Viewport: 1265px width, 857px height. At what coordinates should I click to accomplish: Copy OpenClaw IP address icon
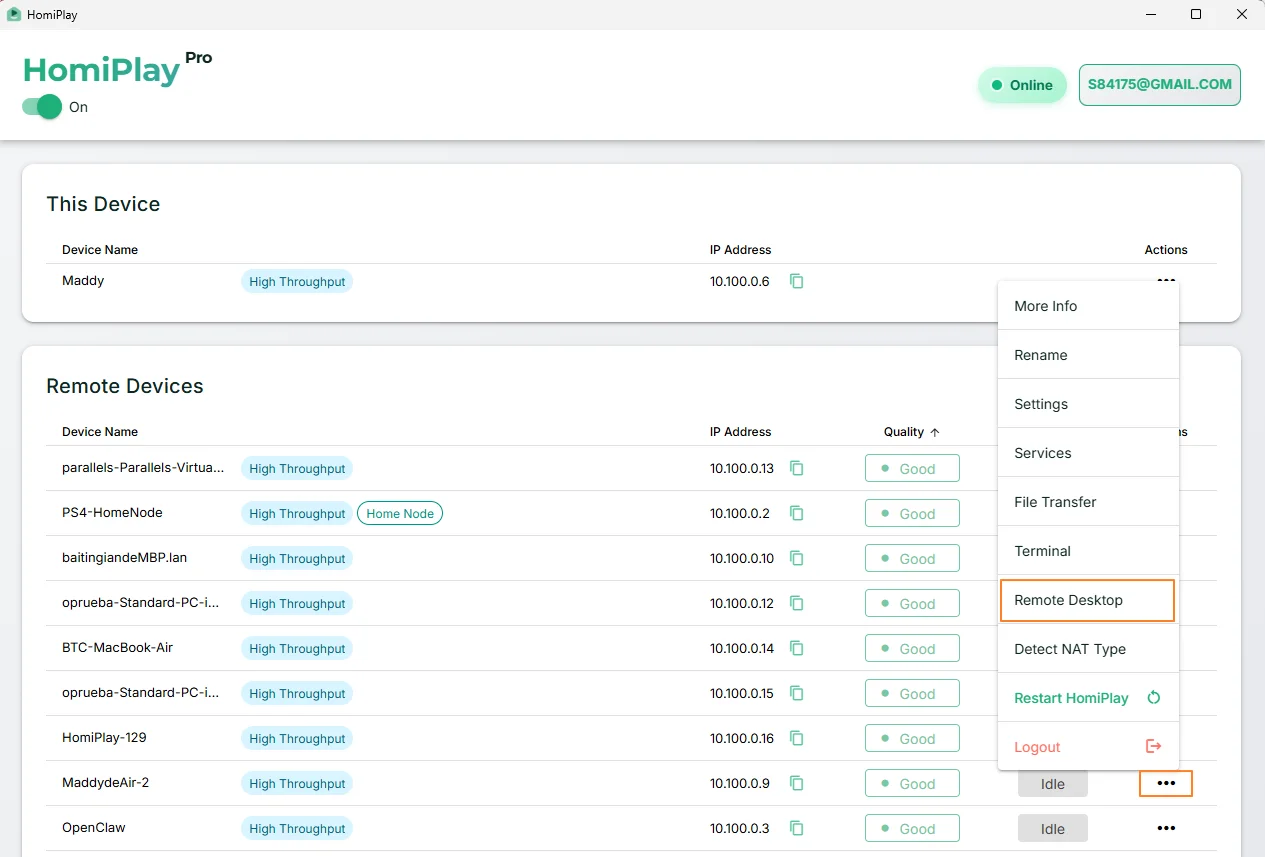[797, 828]
